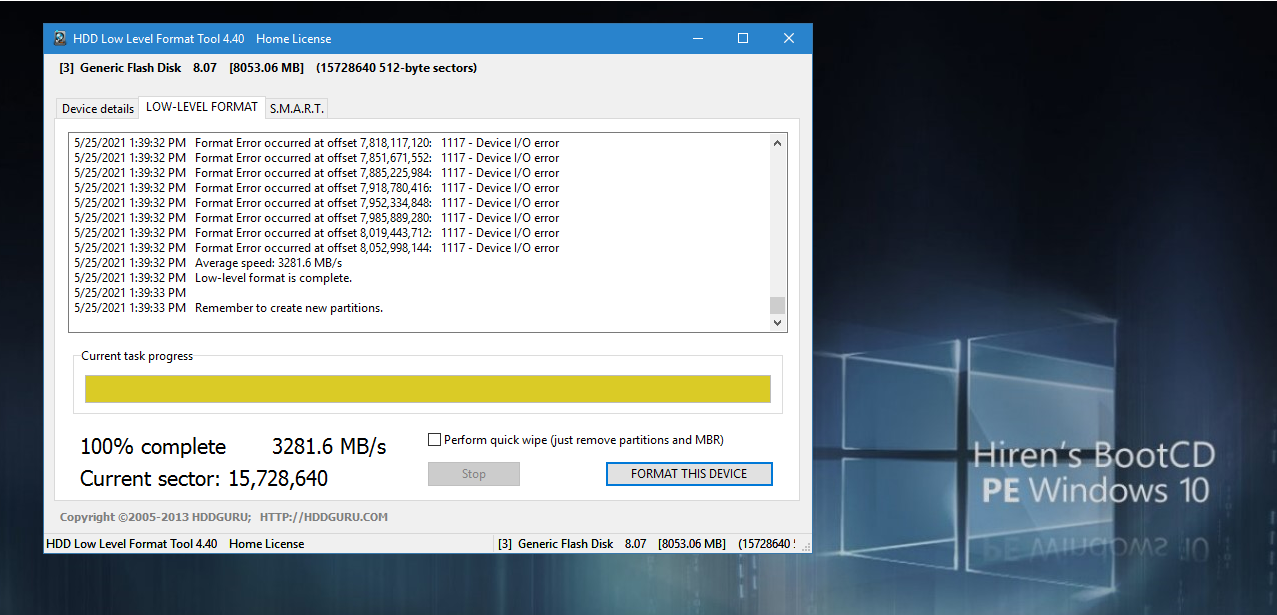Select the log line 'Low-level format is complete.'
This screenshot has width=1277, height=615.
213,278
